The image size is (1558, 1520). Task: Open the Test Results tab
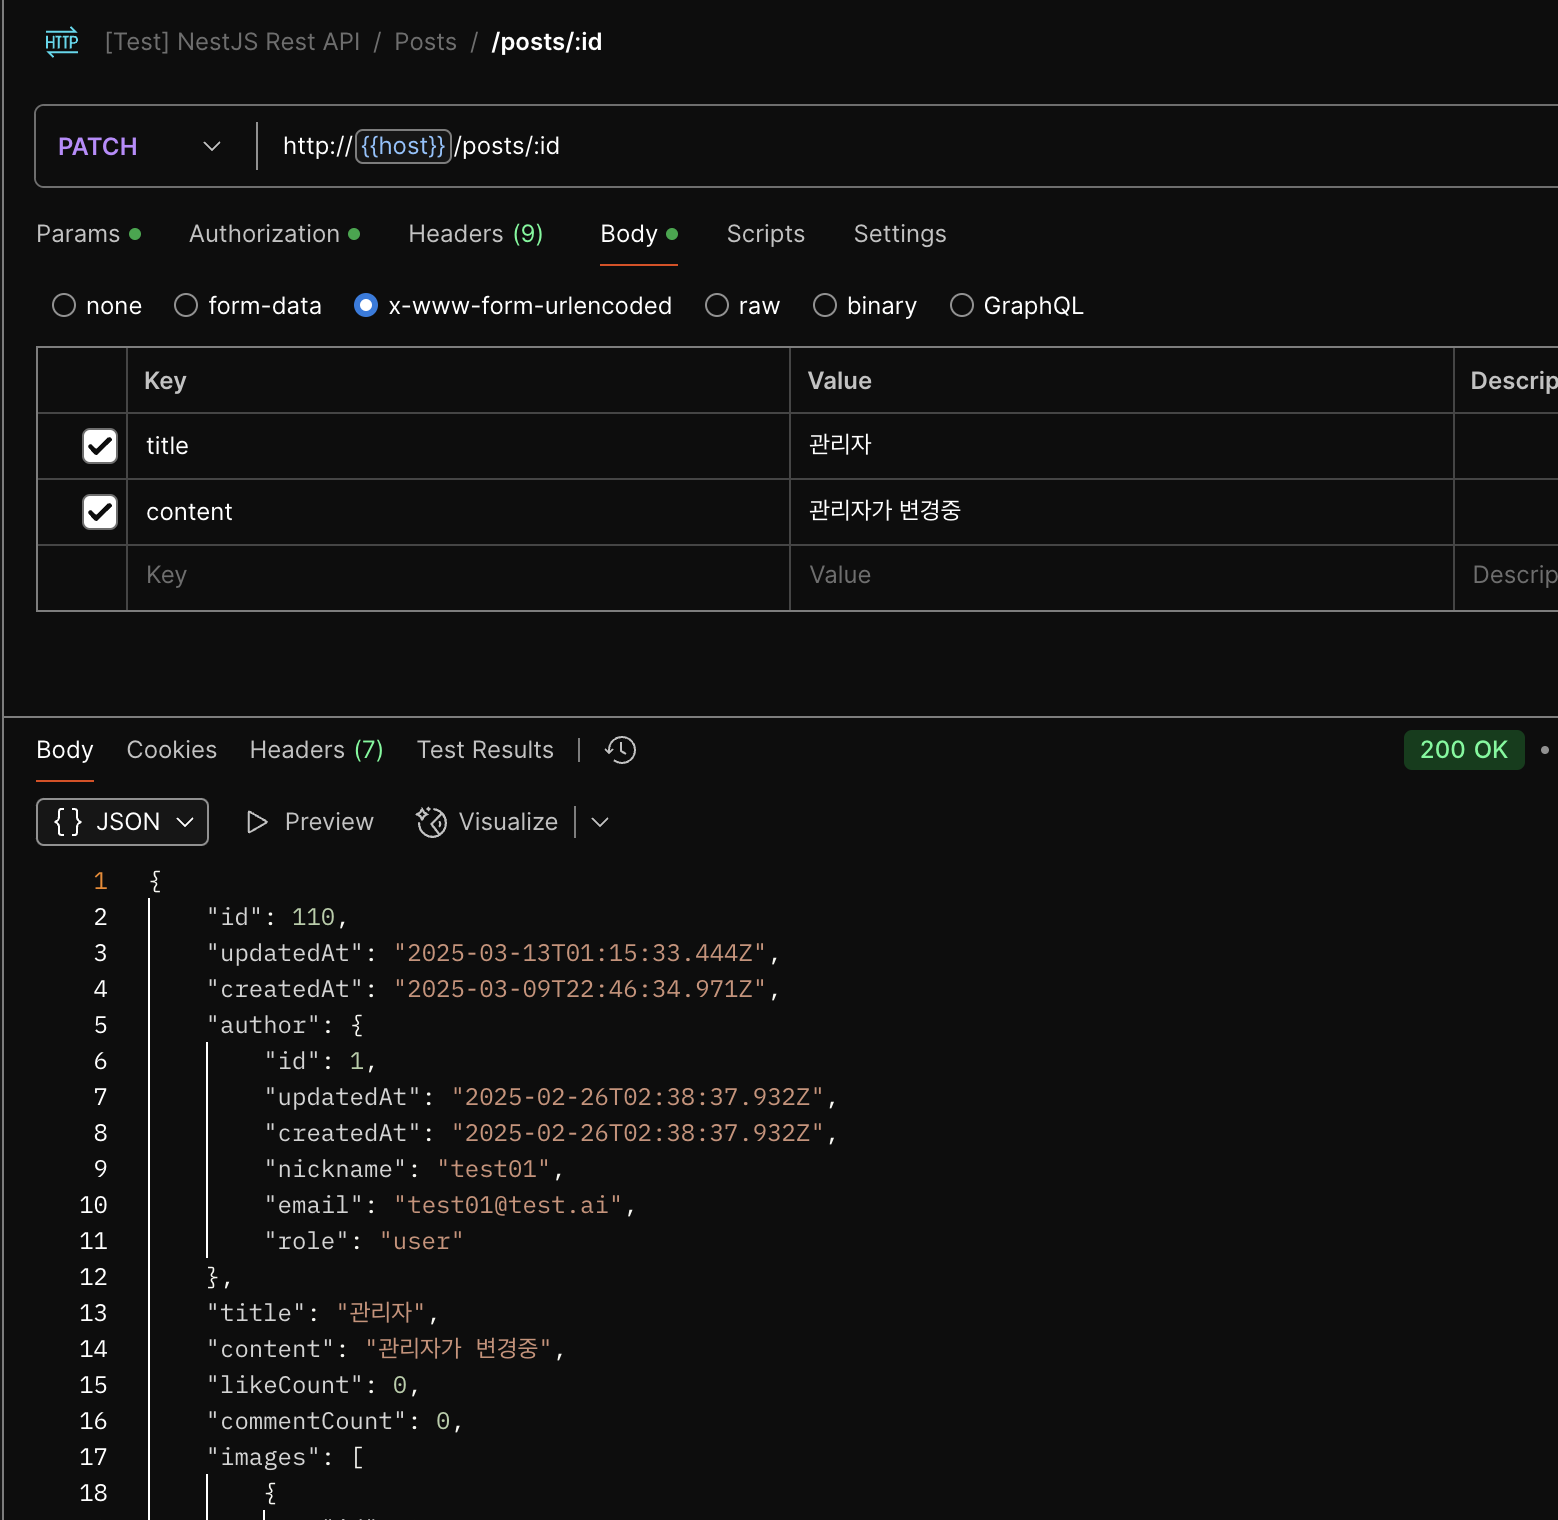485,750
